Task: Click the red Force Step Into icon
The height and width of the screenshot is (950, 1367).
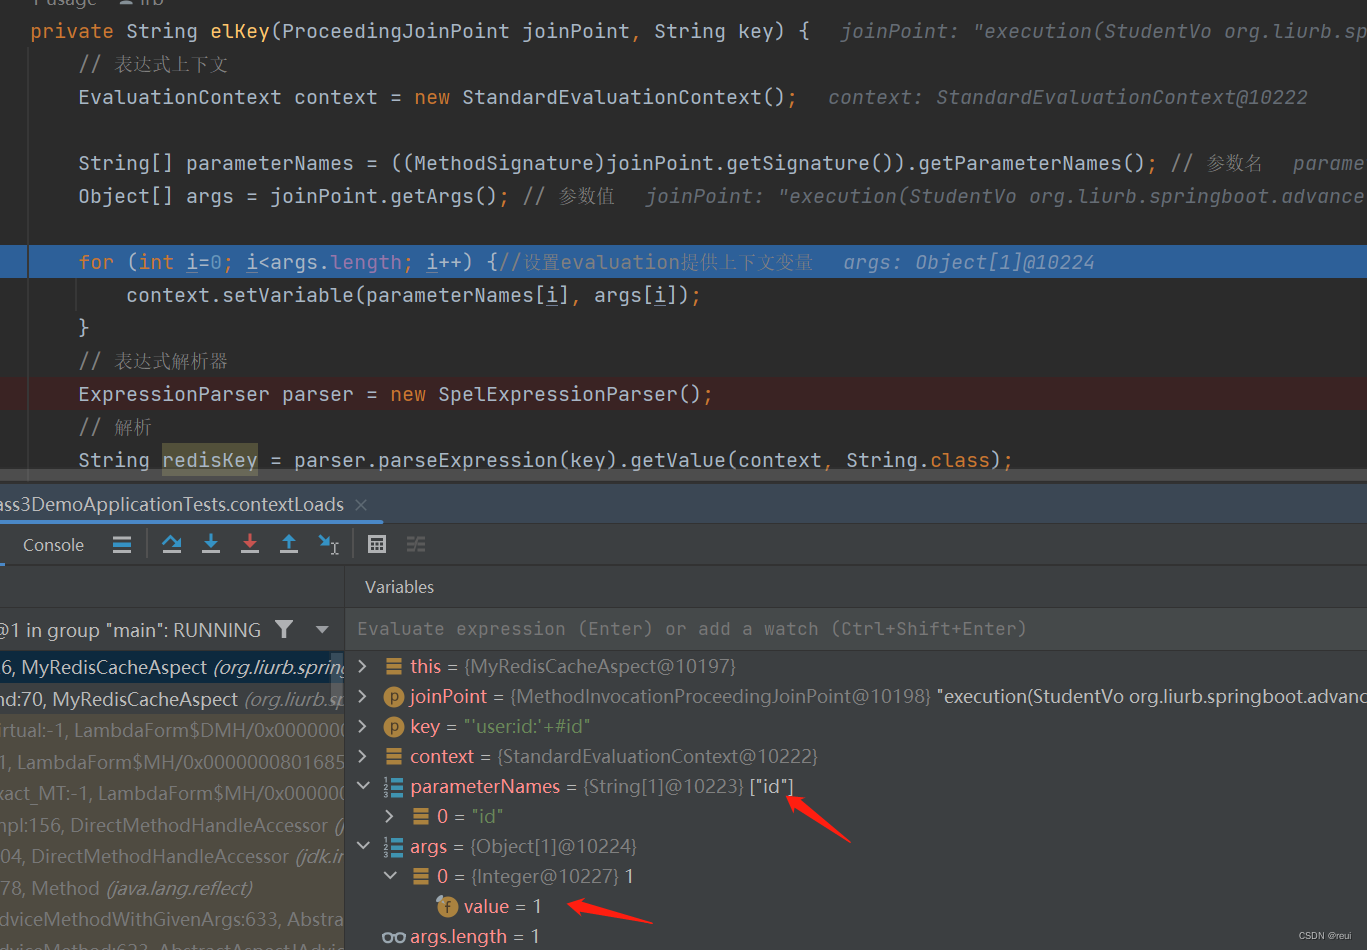Action: pyautogui.click(x=249, y=544)
